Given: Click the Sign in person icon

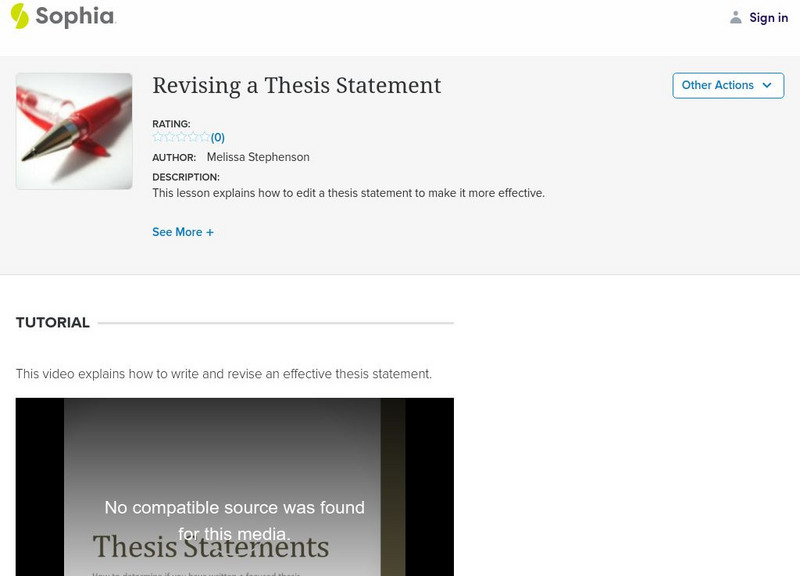Looking at the screenshot, I should click(x=734, y=16).
